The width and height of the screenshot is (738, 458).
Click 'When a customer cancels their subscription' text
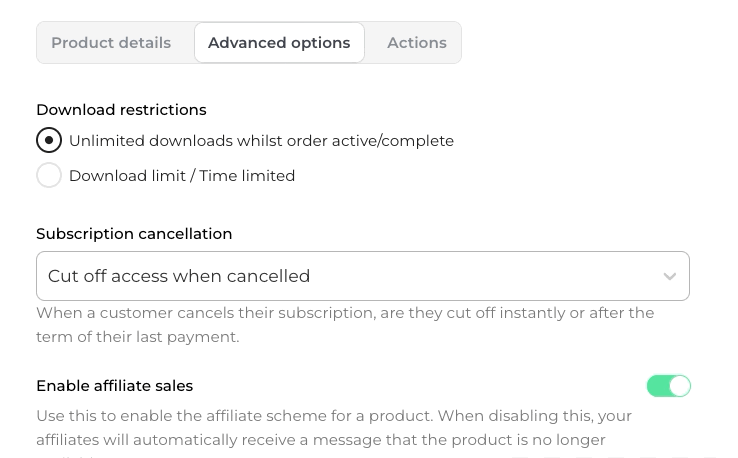click(x=205, y=313)
